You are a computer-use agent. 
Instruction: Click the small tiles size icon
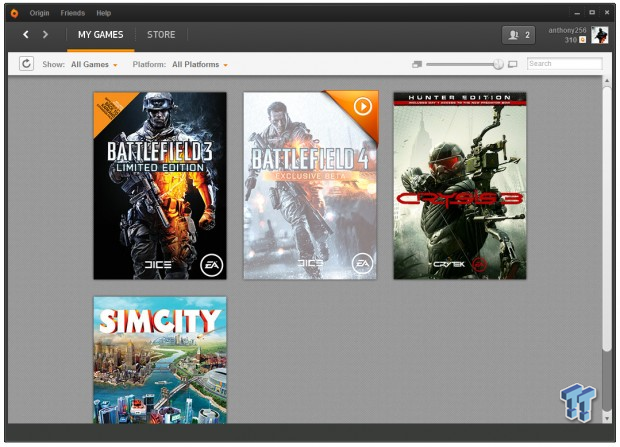click(x=417, y=64)
